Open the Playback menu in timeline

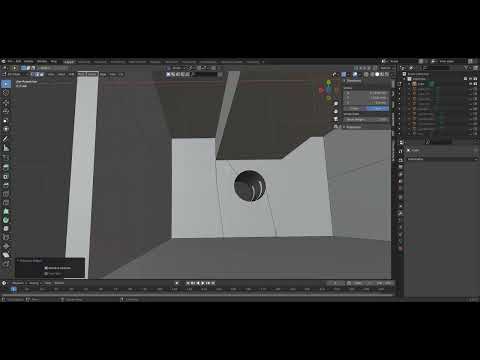click(x=18, y=283)
